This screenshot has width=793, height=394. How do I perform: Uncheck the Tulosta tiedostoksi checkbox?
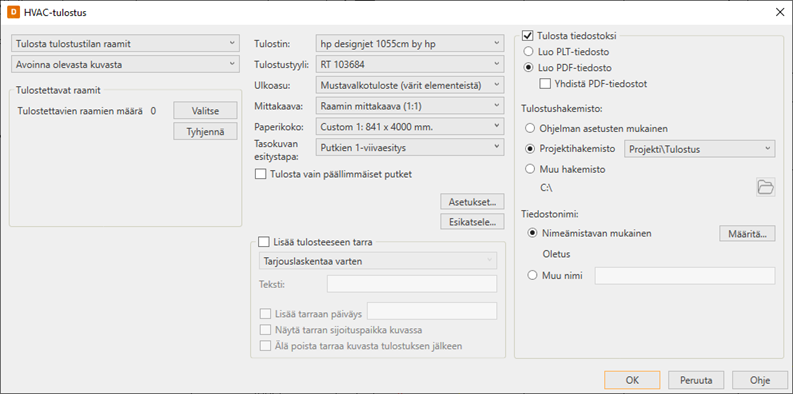(x=528, y=36)
